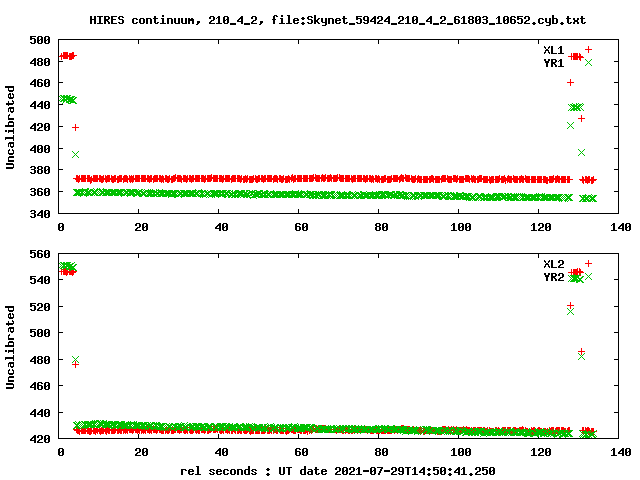Click the top plot's red point at 460 near right edge
The width and height of the screenshot is (640, 480).
(570, 82)
